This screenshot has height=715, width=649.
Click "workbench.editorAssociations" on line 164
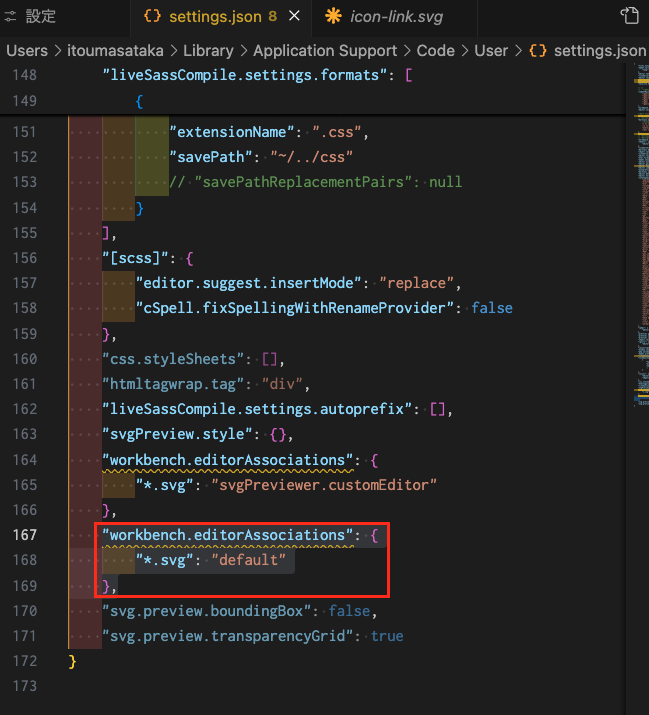pos(228,460)
